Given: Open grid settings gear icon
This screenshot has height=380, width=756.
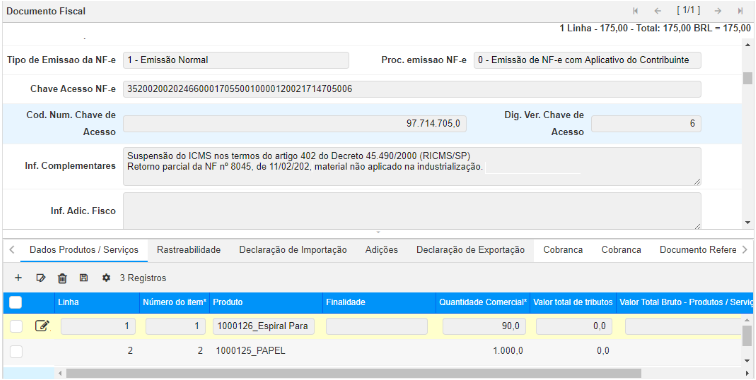Looking at the screenshot, I should [x=106, y=278].
